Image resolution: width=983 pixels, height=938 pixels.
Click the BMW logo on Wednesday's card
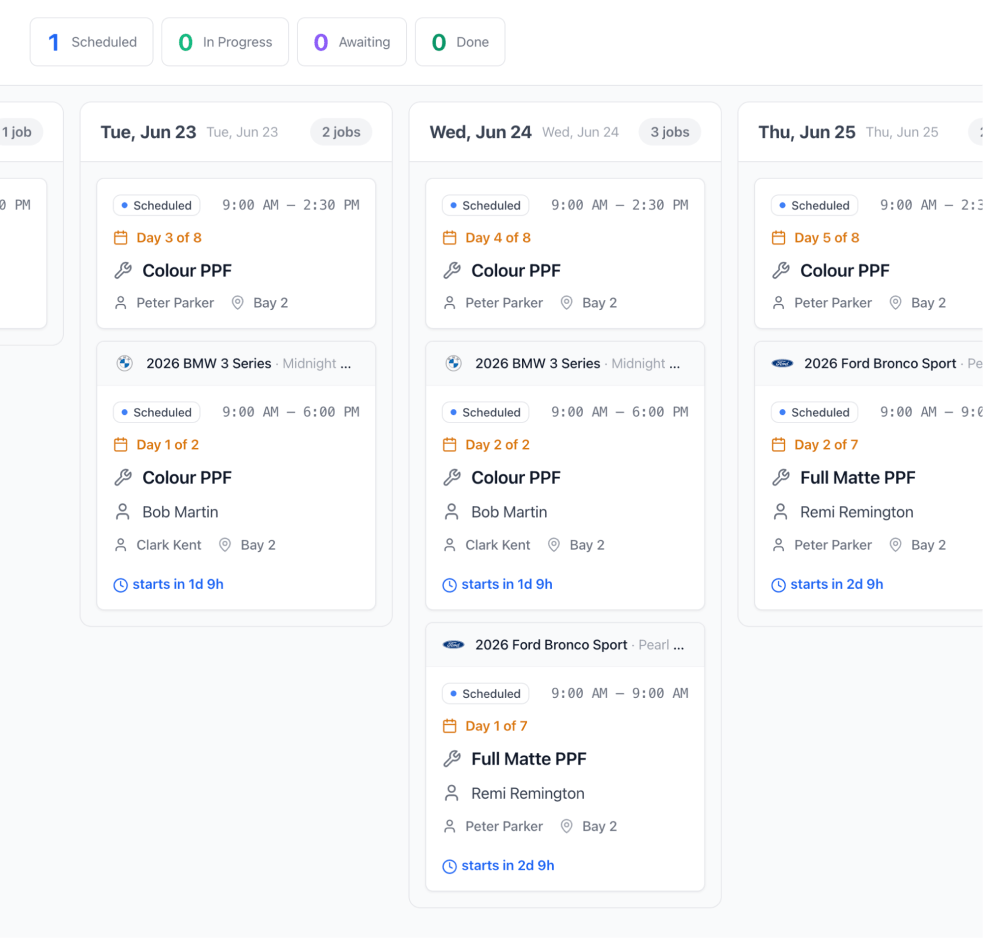tap(453, 364)
